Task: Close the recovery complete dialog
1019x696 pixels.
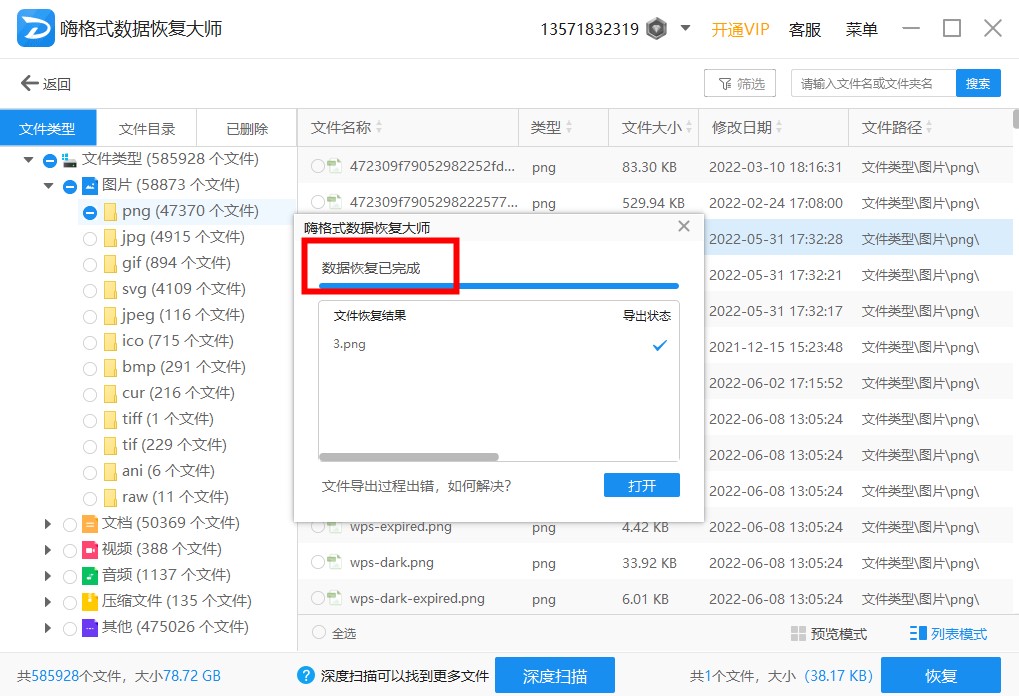Action: tap(684, 226)
